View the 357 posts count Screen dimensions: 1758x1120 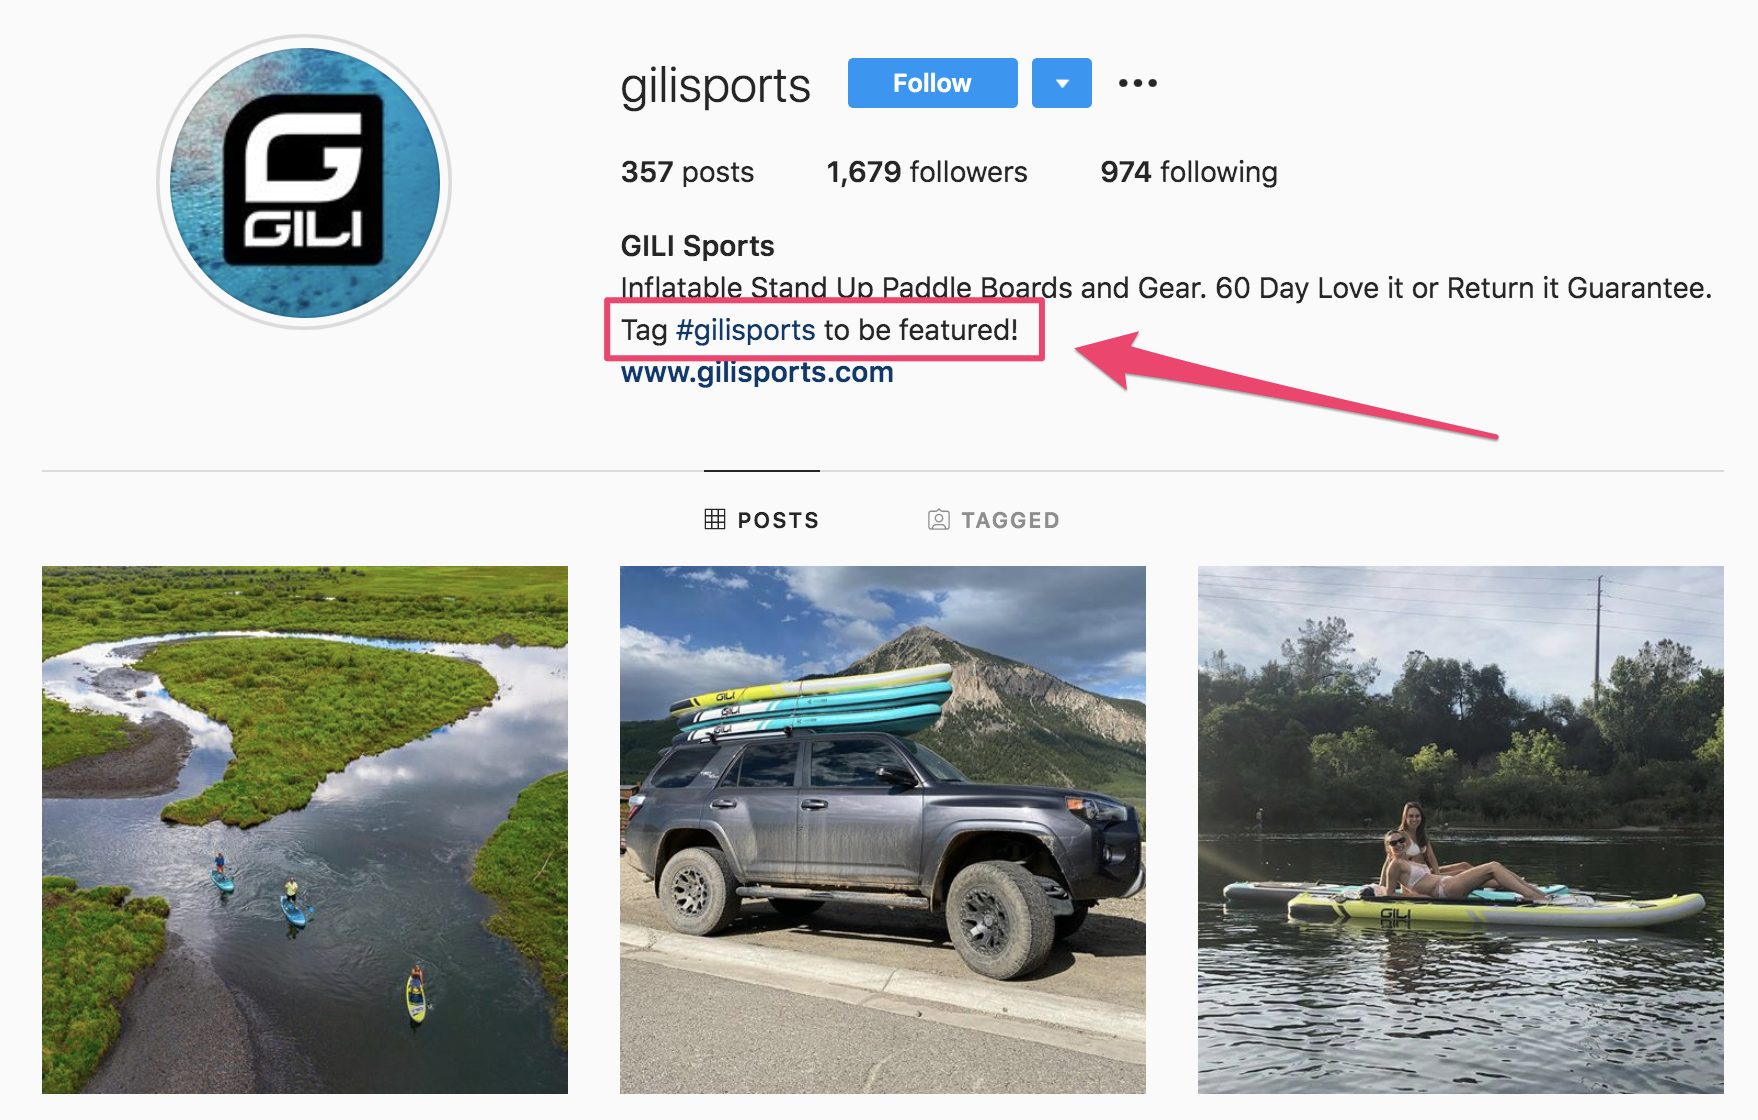point(687,172)
